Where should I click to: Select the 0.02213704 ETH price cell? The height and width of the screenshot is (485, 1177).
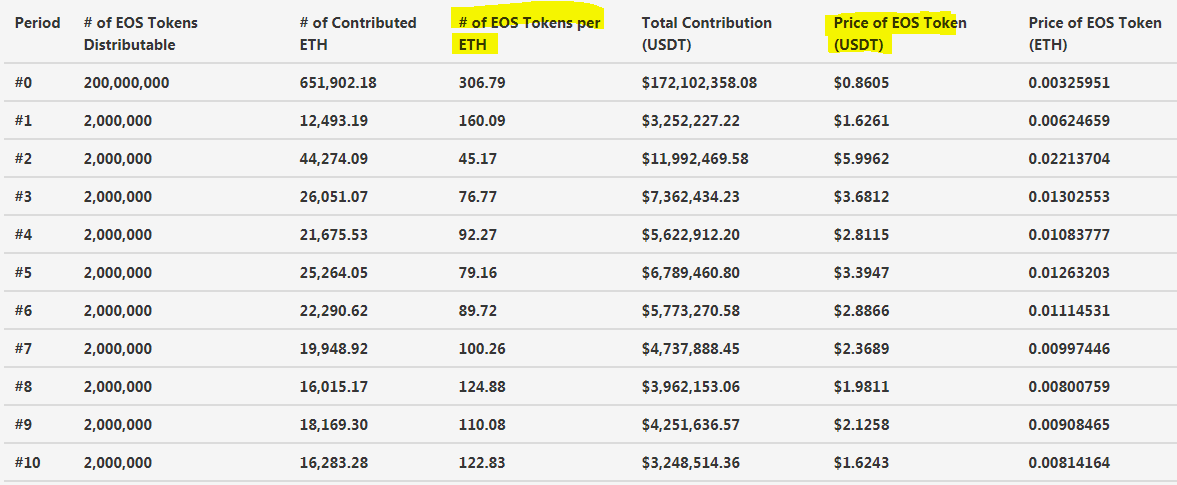(x=1068, y=159)
